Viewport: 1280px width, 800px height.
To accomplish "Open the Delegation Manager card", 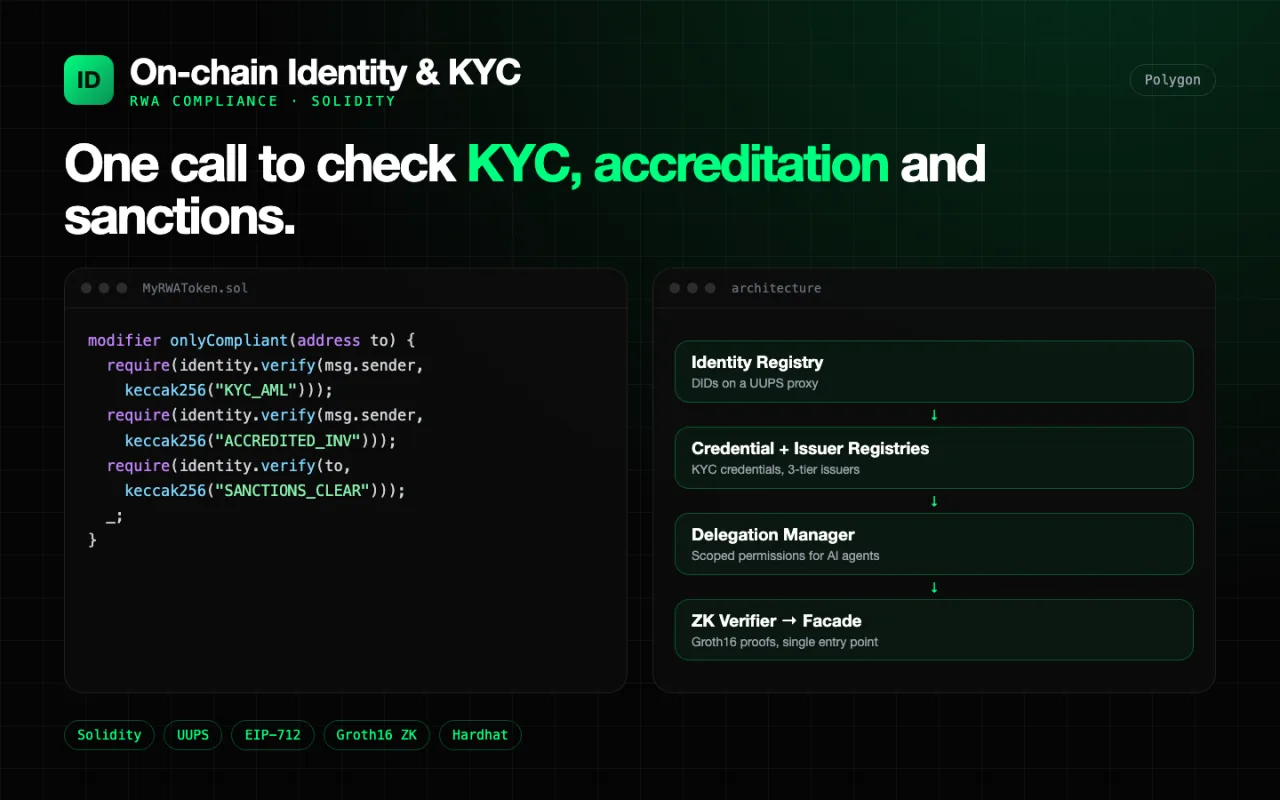I will point(934,544).
